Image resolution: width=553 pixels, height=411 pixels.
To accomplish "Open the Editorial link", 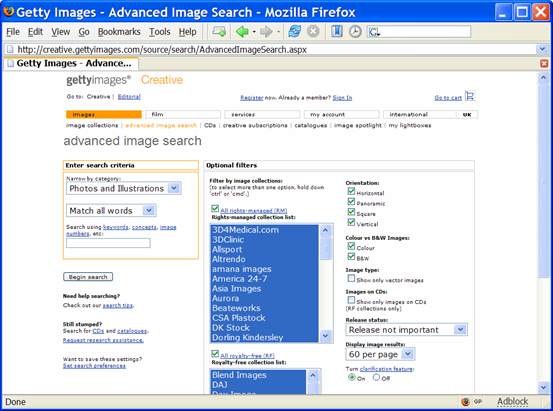I will click(x=129, y=97).
